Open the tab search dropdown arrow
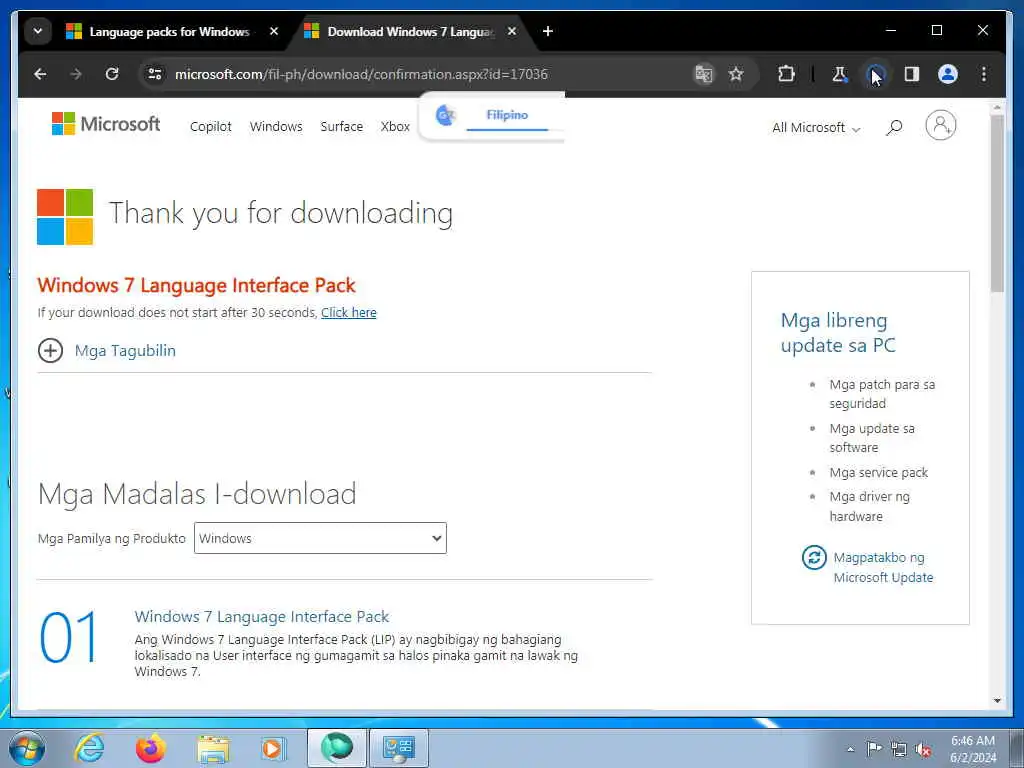This screenshot has width=1024, height=768. pos(38,31)
